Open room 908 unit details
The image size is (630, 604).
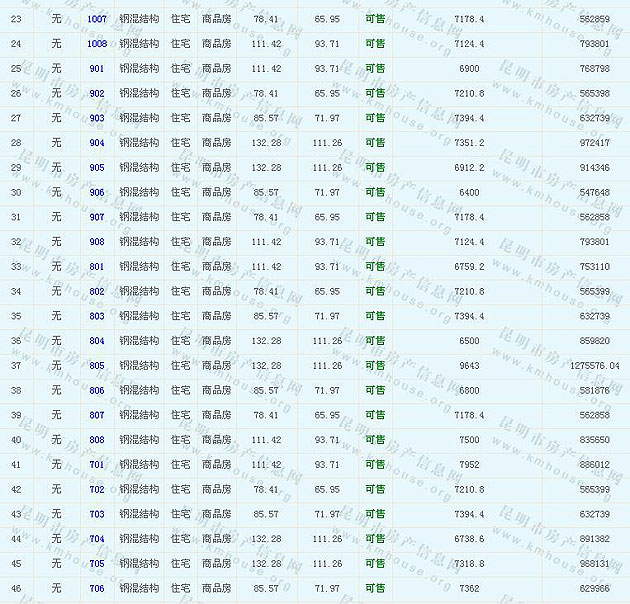(x=97, y=242)
